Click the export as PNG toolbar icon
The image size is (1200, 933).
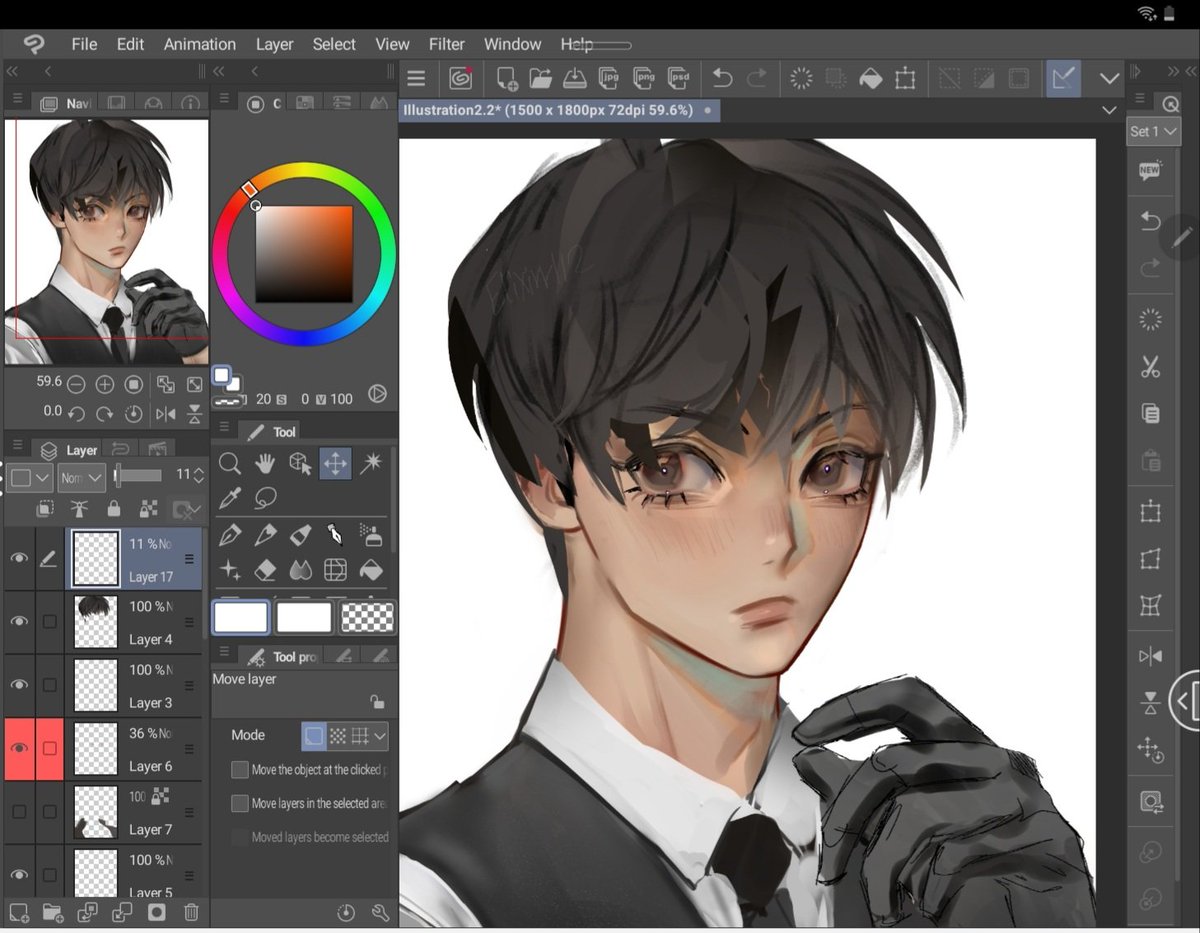click(x=644, y=78)
